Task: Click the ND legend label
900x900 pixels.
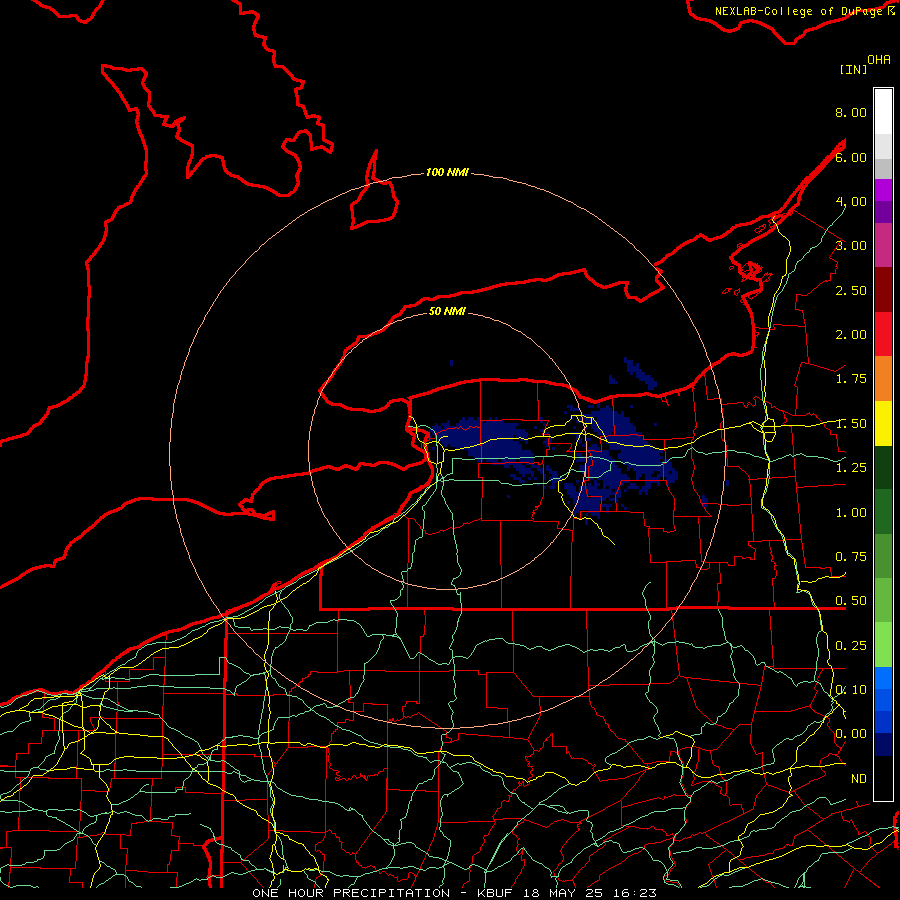Action: (859, 779)
